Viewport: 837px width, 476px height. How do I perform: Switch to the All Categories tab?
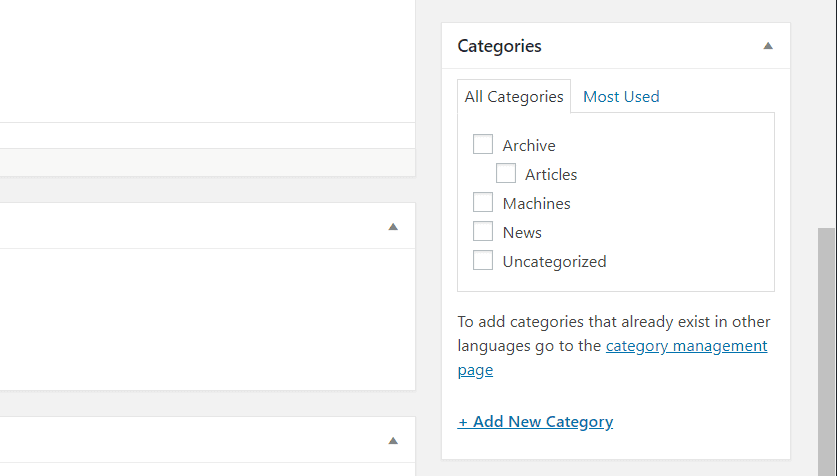tap(514, 97)
